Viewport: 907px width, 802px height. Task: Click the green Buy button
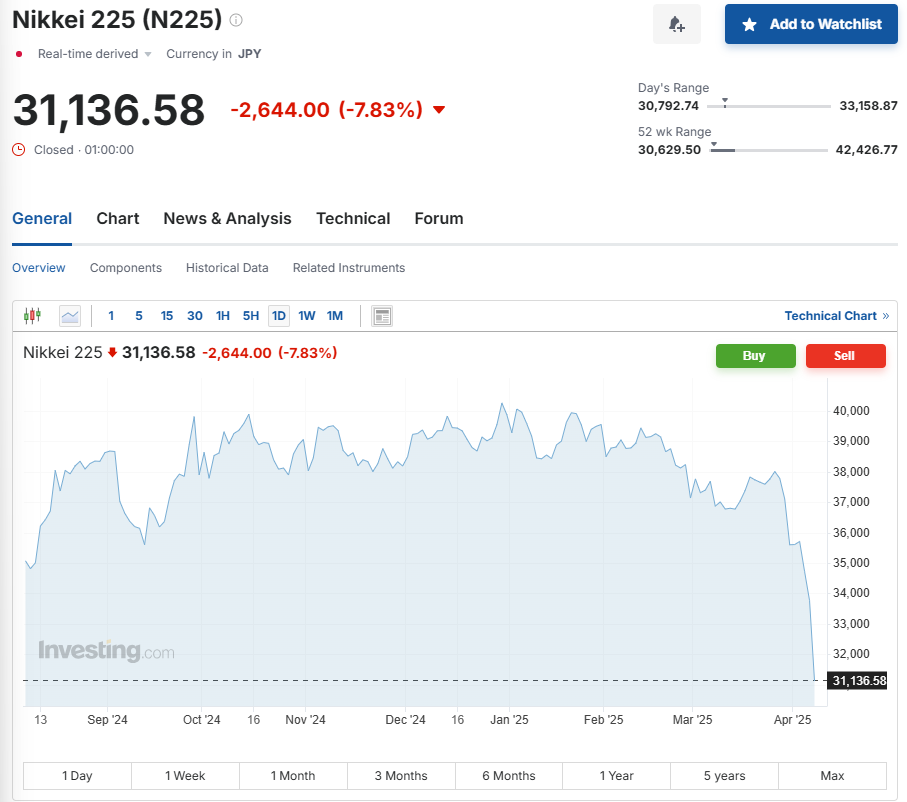pyautogui.click(x=755, y=356)
